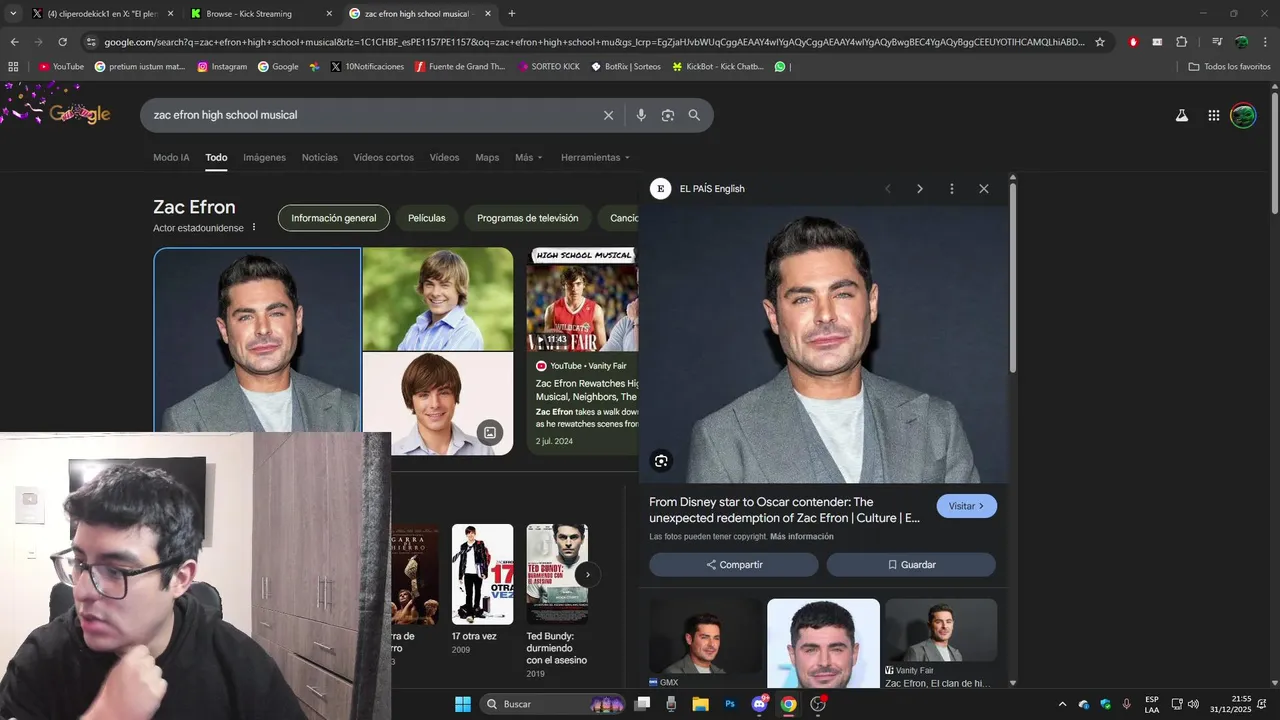Select the Videos cortos search tab
1280x720 pixels.
coord(383,158)
